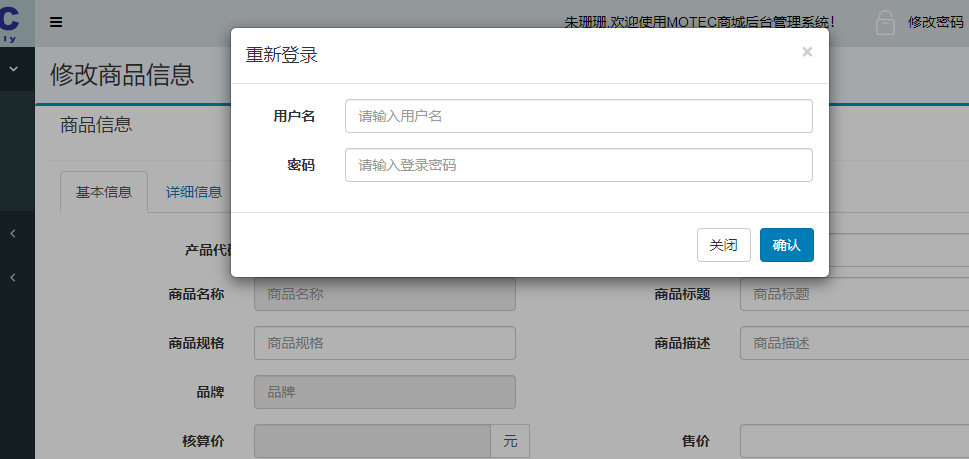Click the 核算价 price input

click(372, 441)
